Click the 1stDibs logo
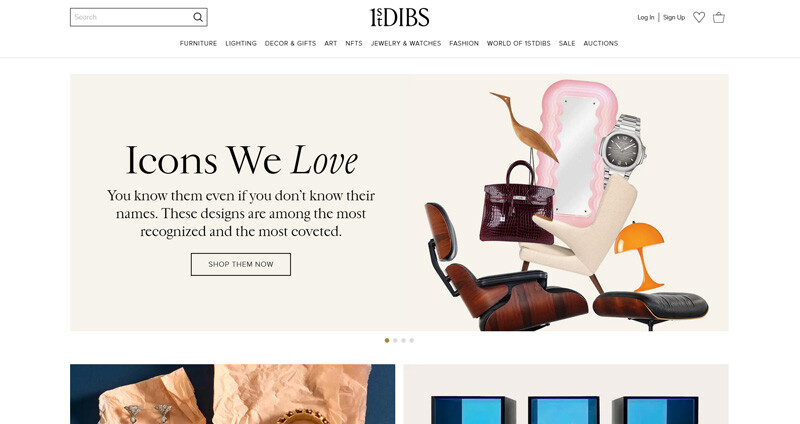Screen dimensions: 800x424 coord(399,17)
